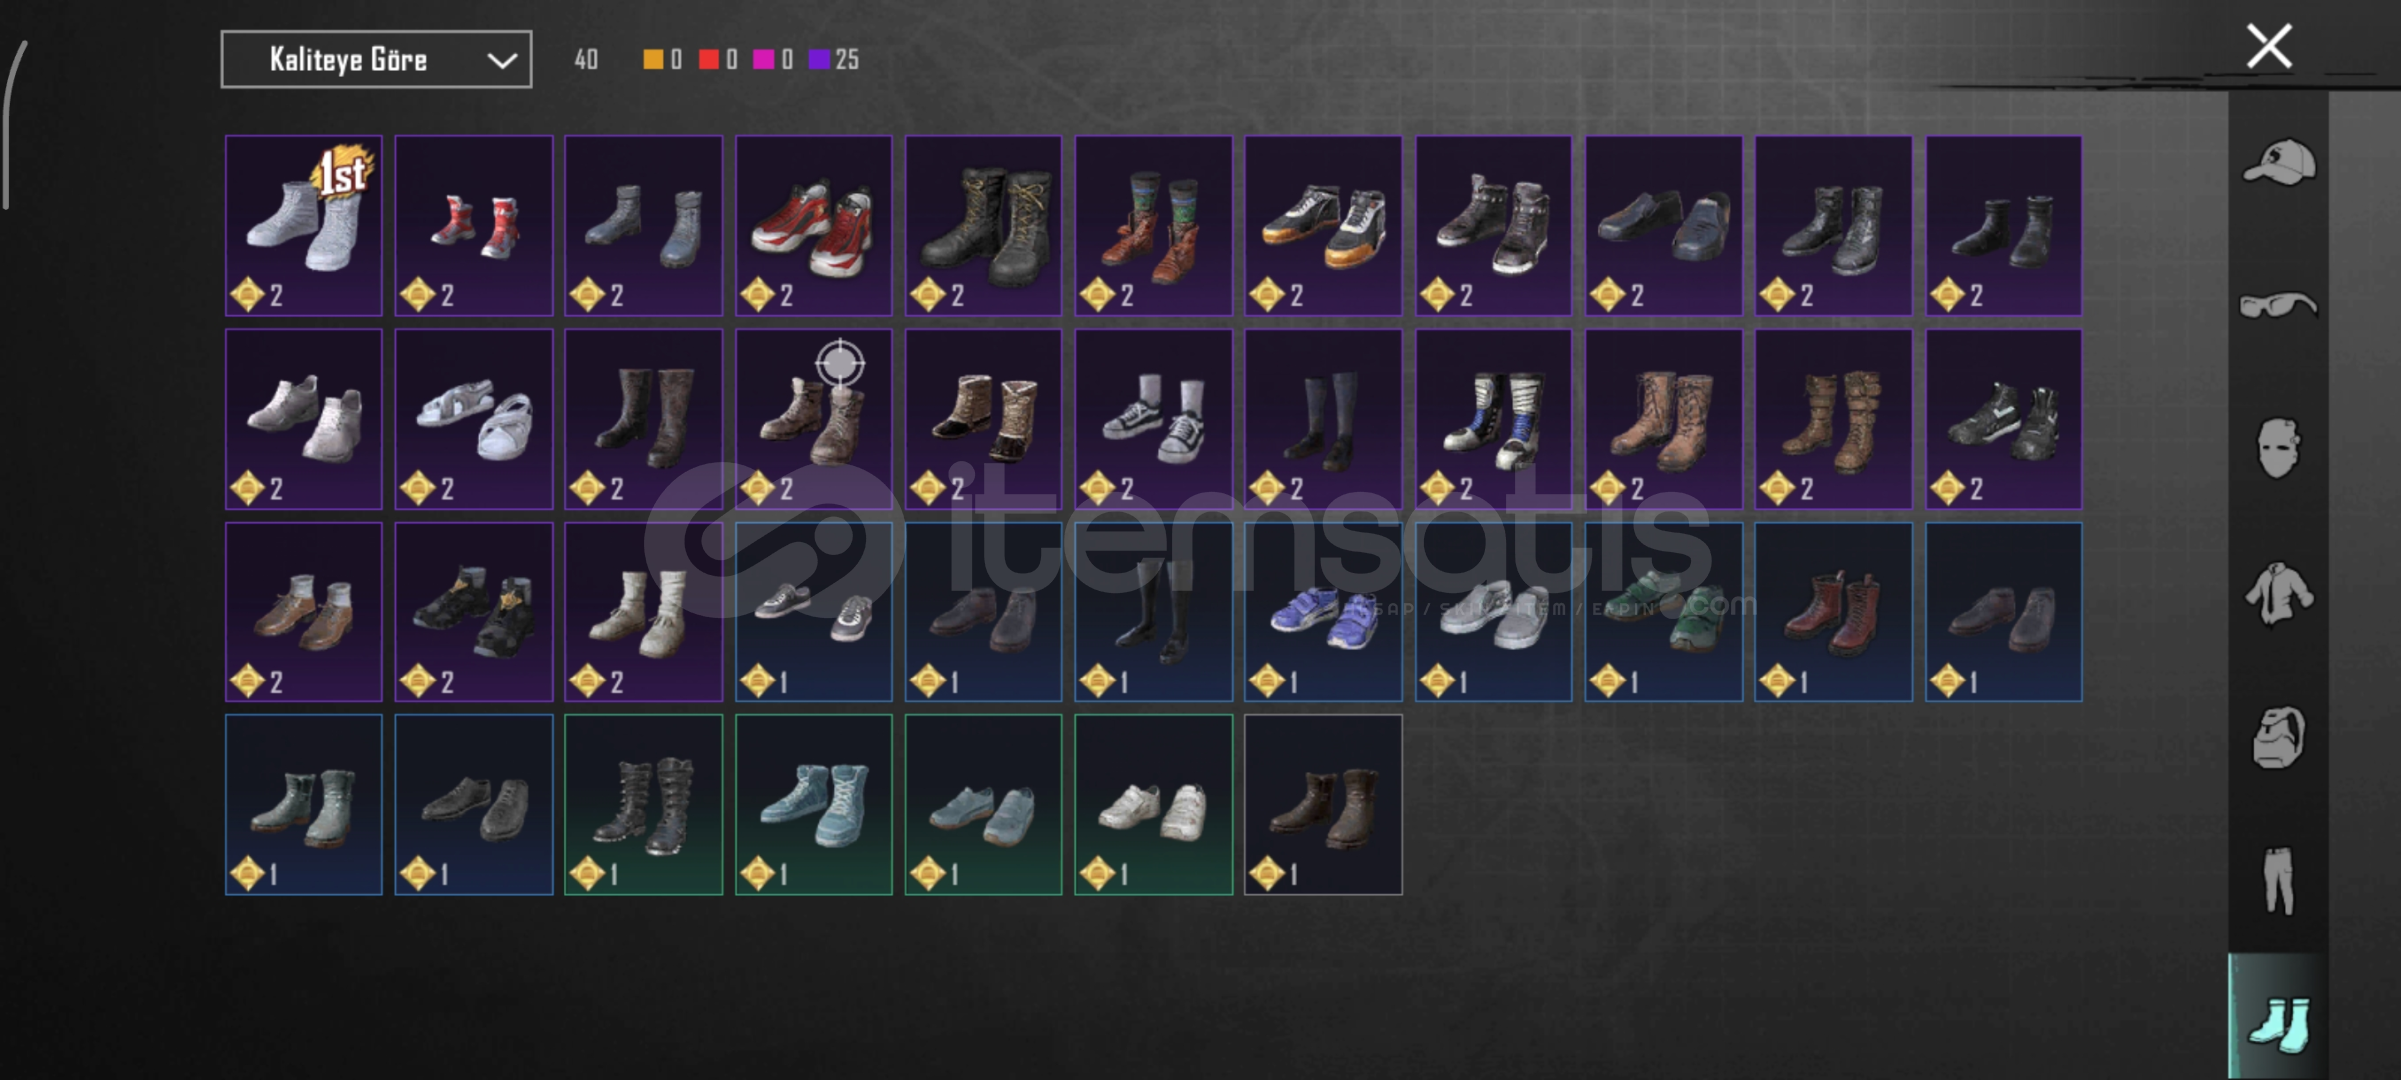The image size is (2401, 1080).
Task: Pick the red and white sneakers
Action: pos(813,226)
